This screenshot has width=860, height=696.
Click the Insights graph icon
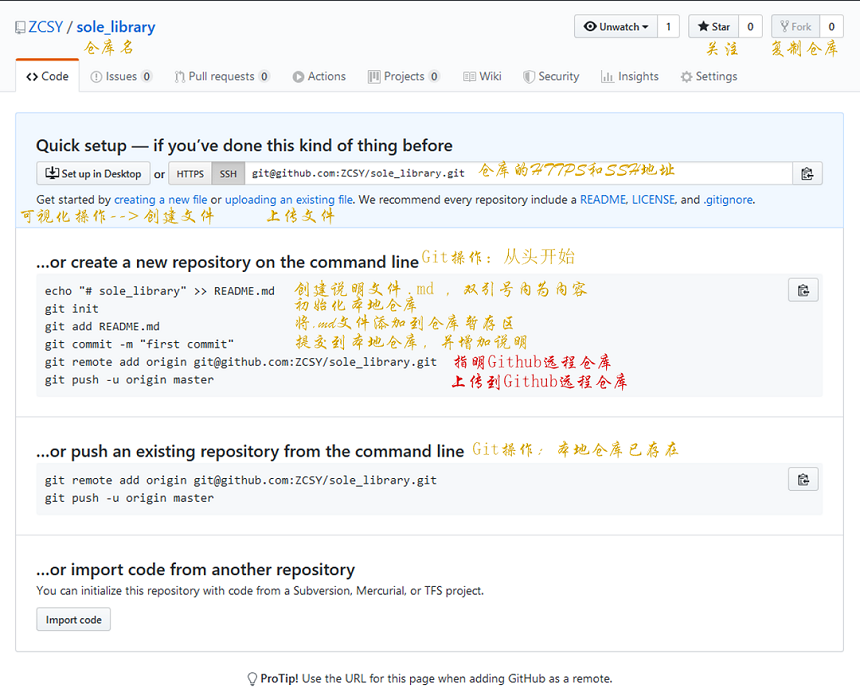[607, 77]
